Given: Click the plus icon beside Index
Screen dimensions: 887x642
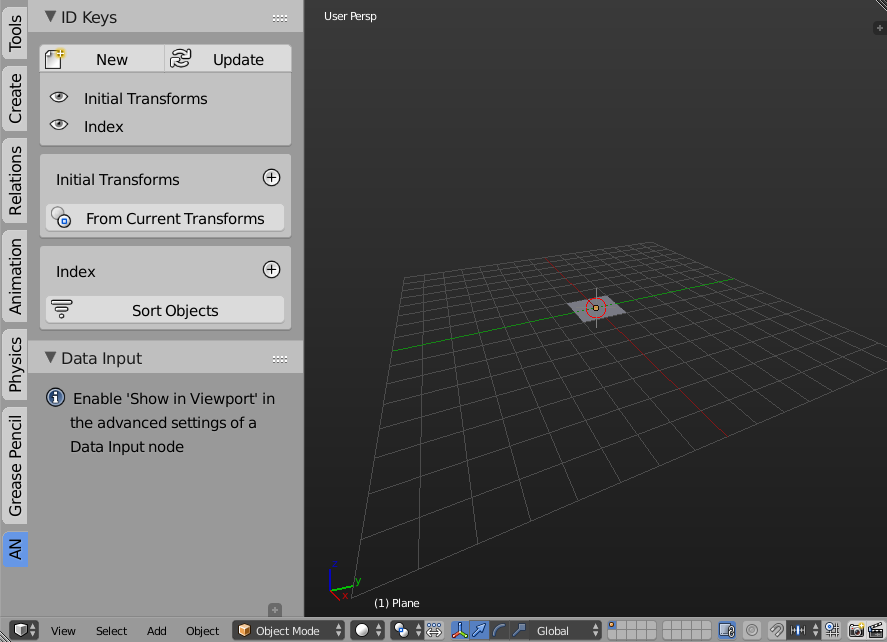Looking at the screenshot, I should pyautogui.click(x=272, y=270).
